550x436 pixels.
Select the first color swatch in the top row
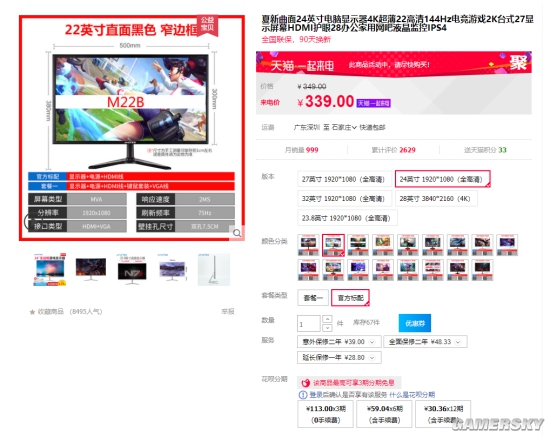[308, 245]
